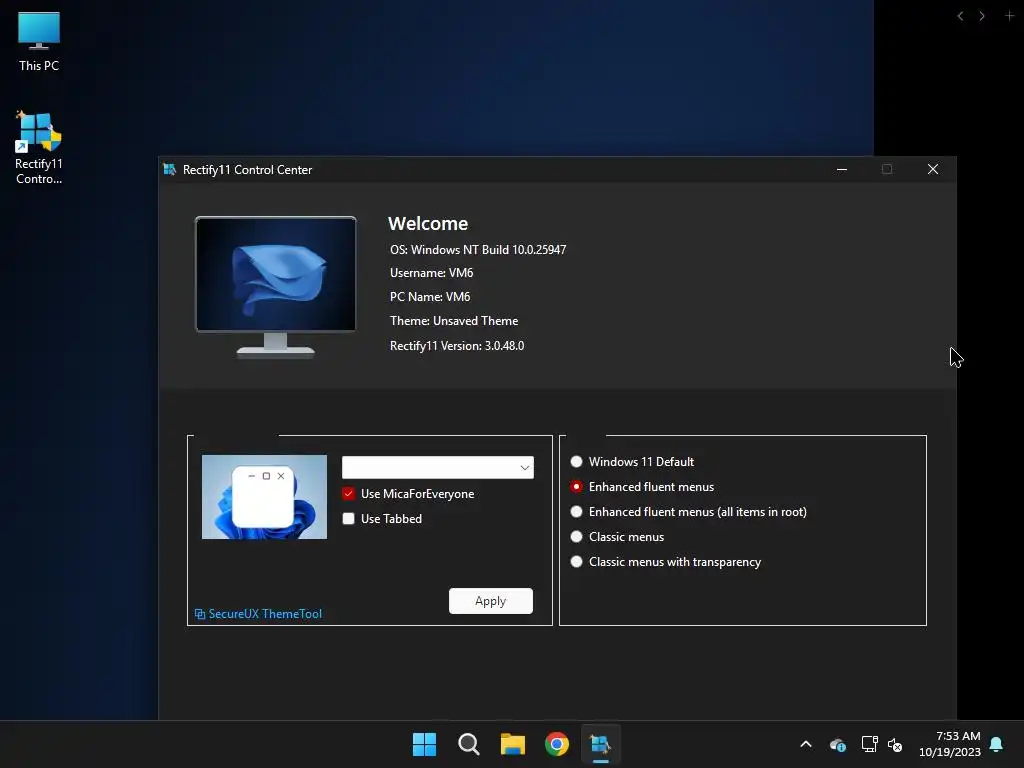Open the notifications bell icon
The width and height of the screenshot is (1024, 768).
tap(996, 744)
